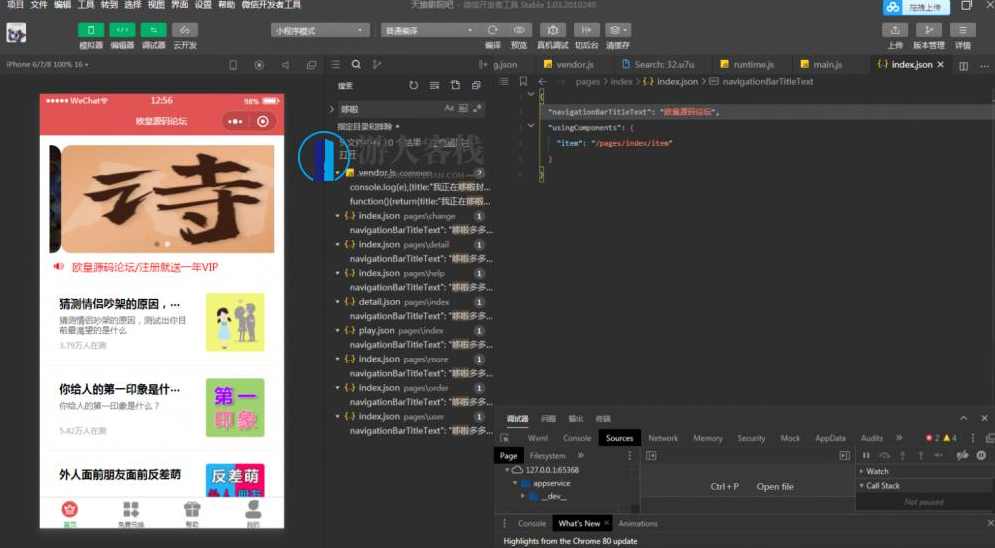Expand the iPhone 6/7/8 device selector
The height and width of the screenshot is (548, 995).
pyautogui.click(x=47, y=65)
